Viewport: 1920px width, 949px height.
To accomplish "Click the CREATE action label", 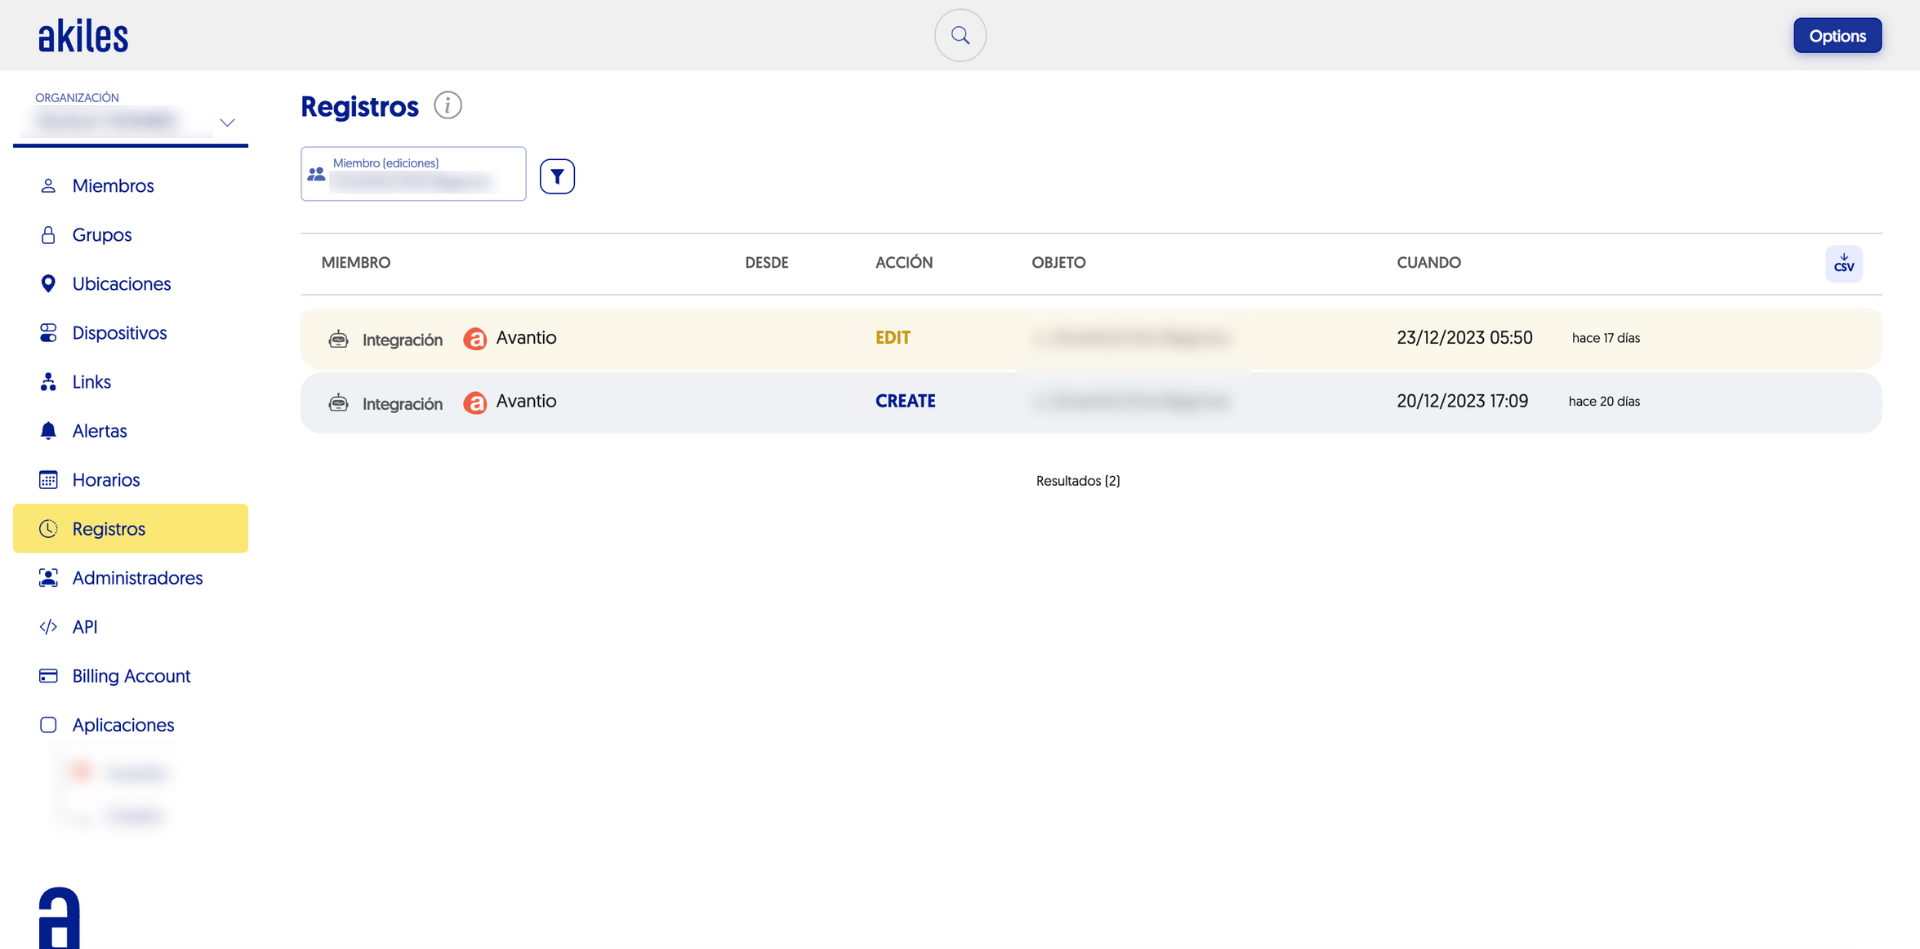I will coord(905,401).
